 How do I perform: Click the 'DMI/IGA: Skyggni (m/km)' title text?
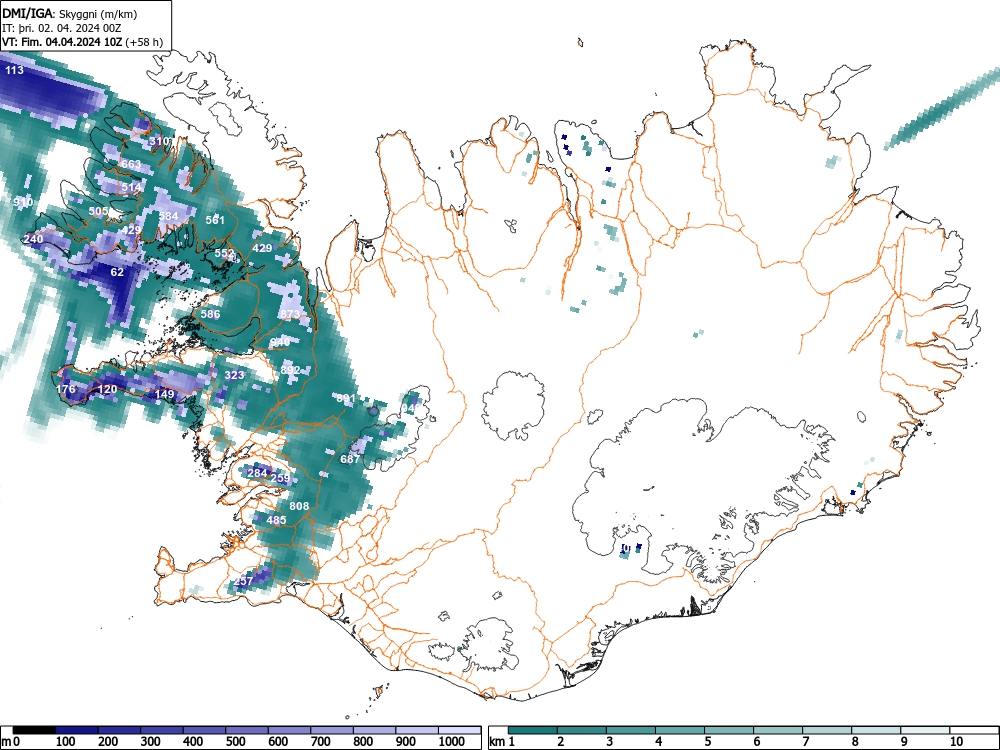(x=70, y=13)
